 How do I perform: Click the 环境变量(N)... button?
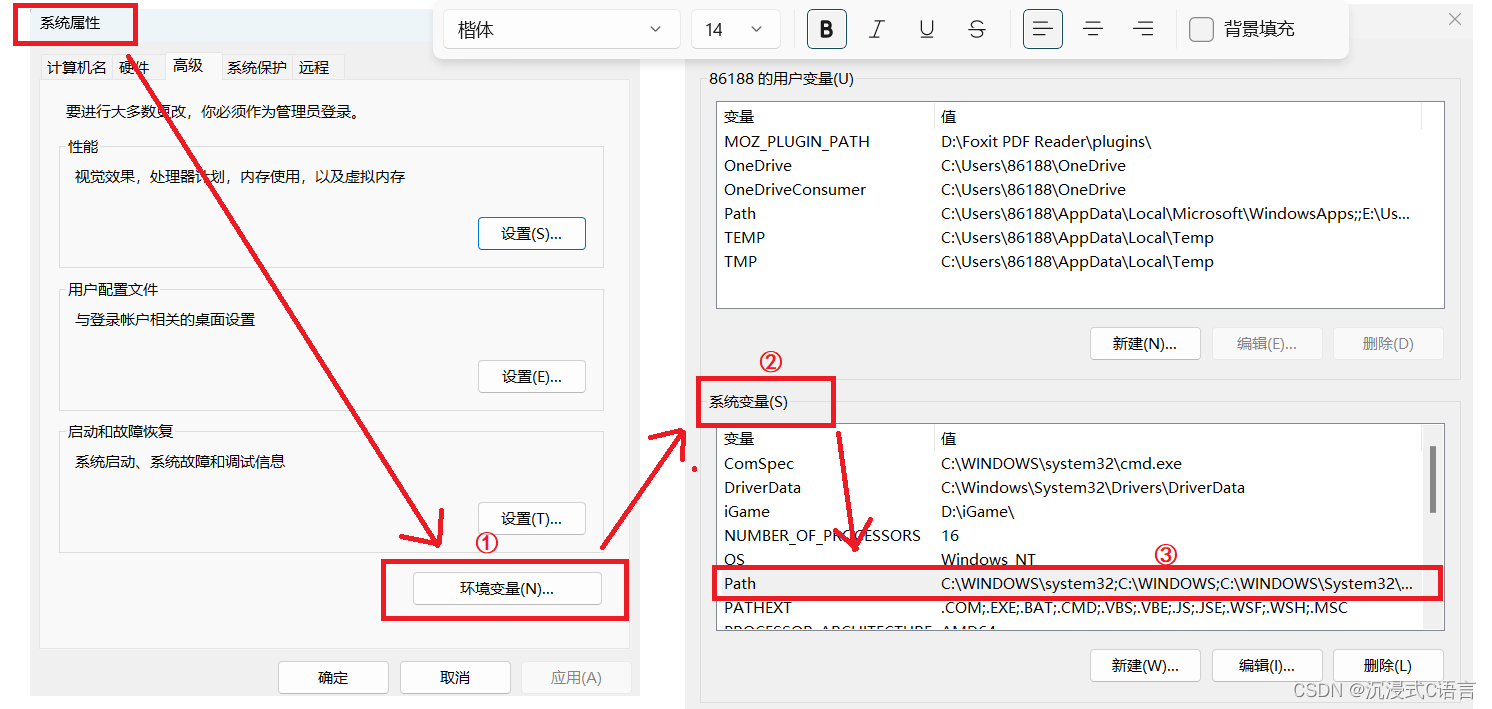(x=507, y=589)
